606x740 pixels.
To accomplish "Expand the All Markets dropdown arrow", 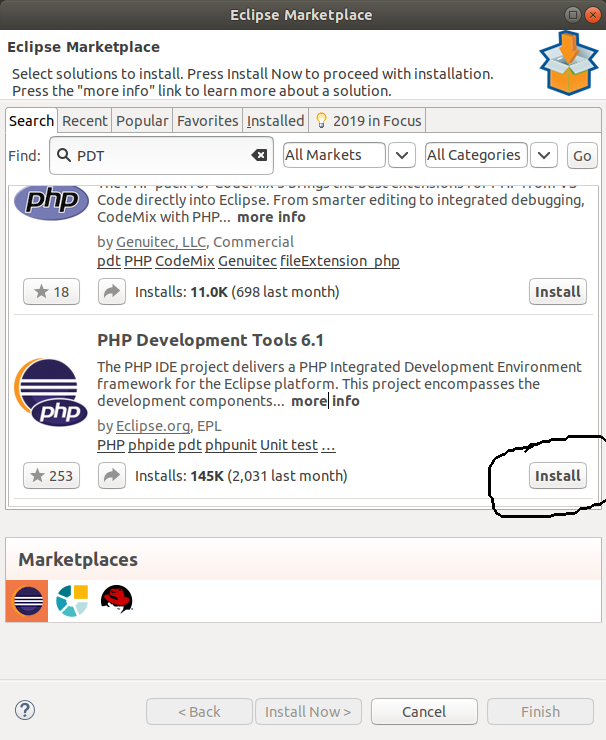I will 402,155.
